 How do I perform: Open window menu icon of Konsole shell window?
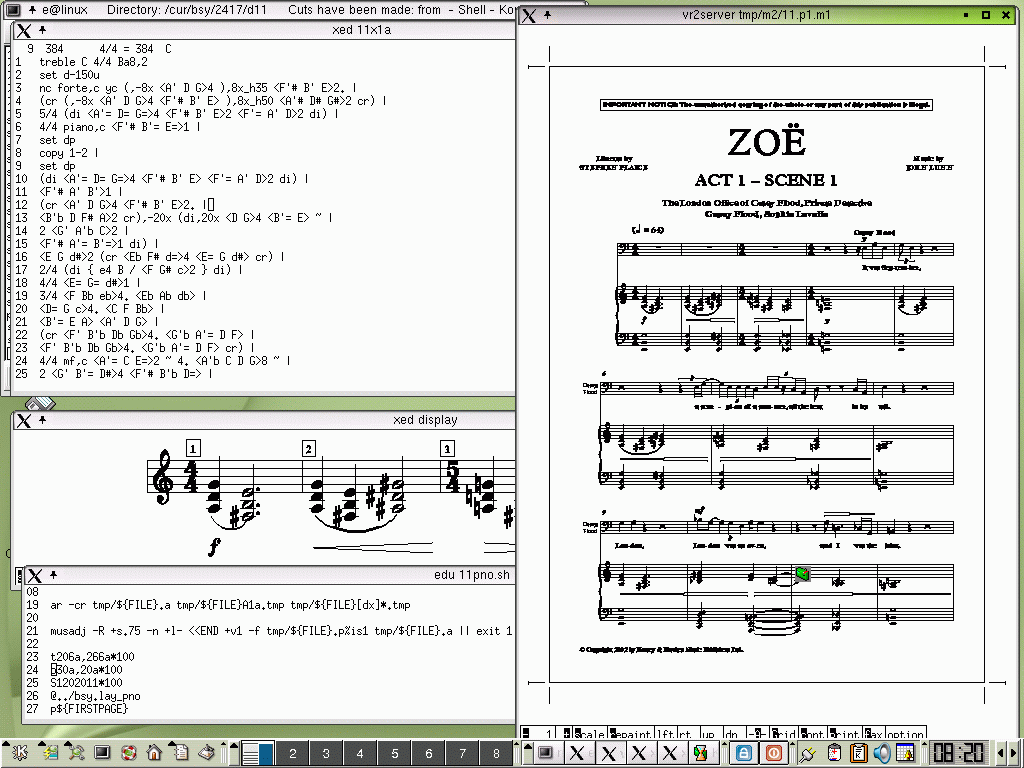point(14,10)
